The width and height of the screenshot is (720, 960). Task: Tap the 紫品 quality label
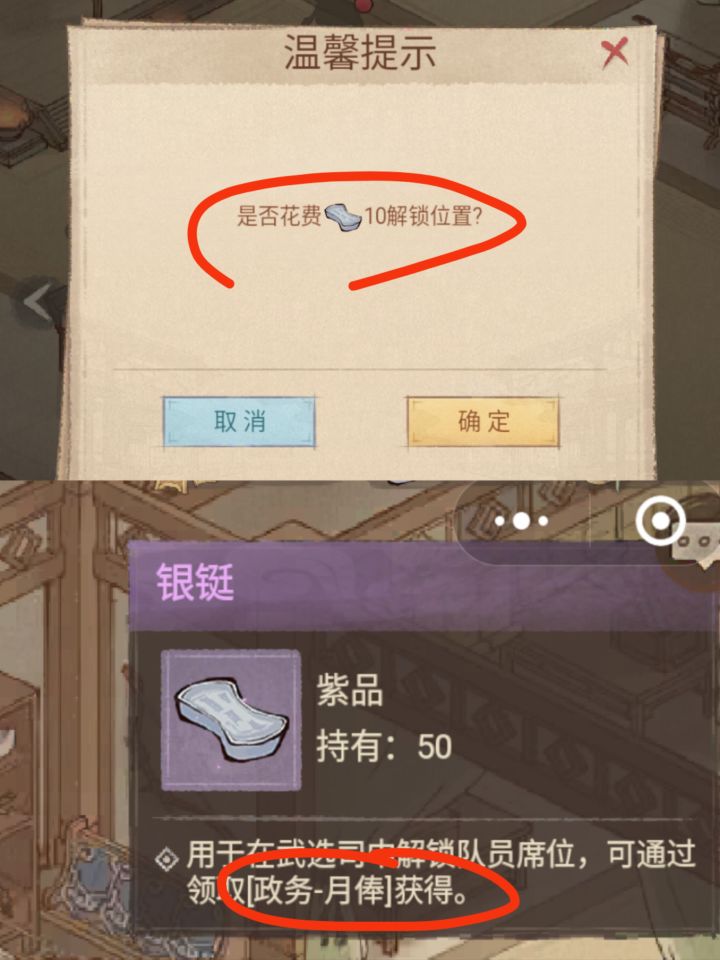pyautogui.click(x=350, y=692)
